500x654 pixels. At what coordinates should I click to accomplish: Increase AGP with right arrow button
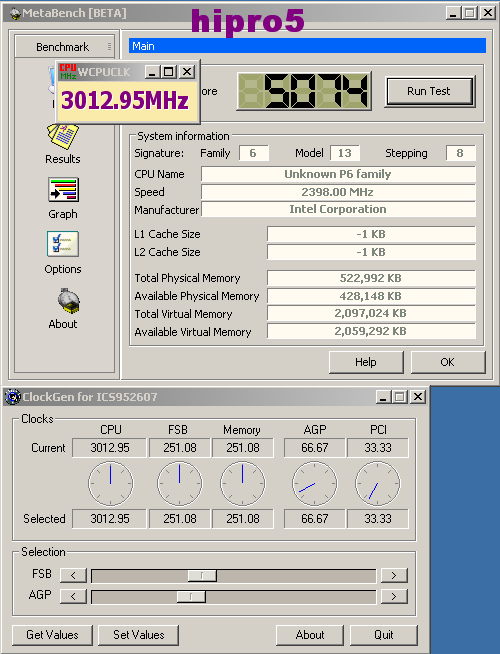394,596
